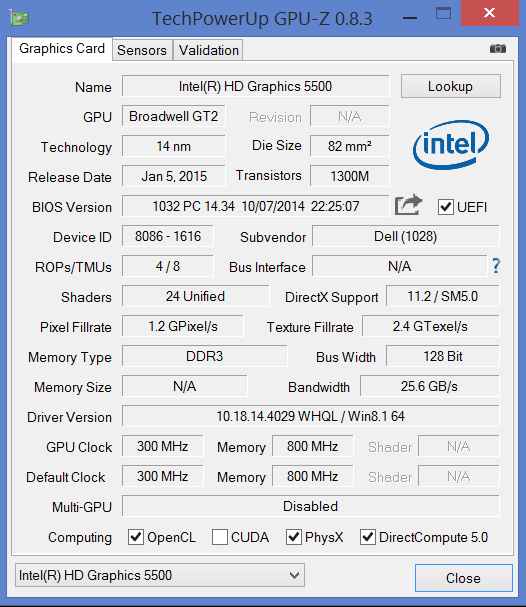Open the GPU selection dropdown

(x=160, y=575)
